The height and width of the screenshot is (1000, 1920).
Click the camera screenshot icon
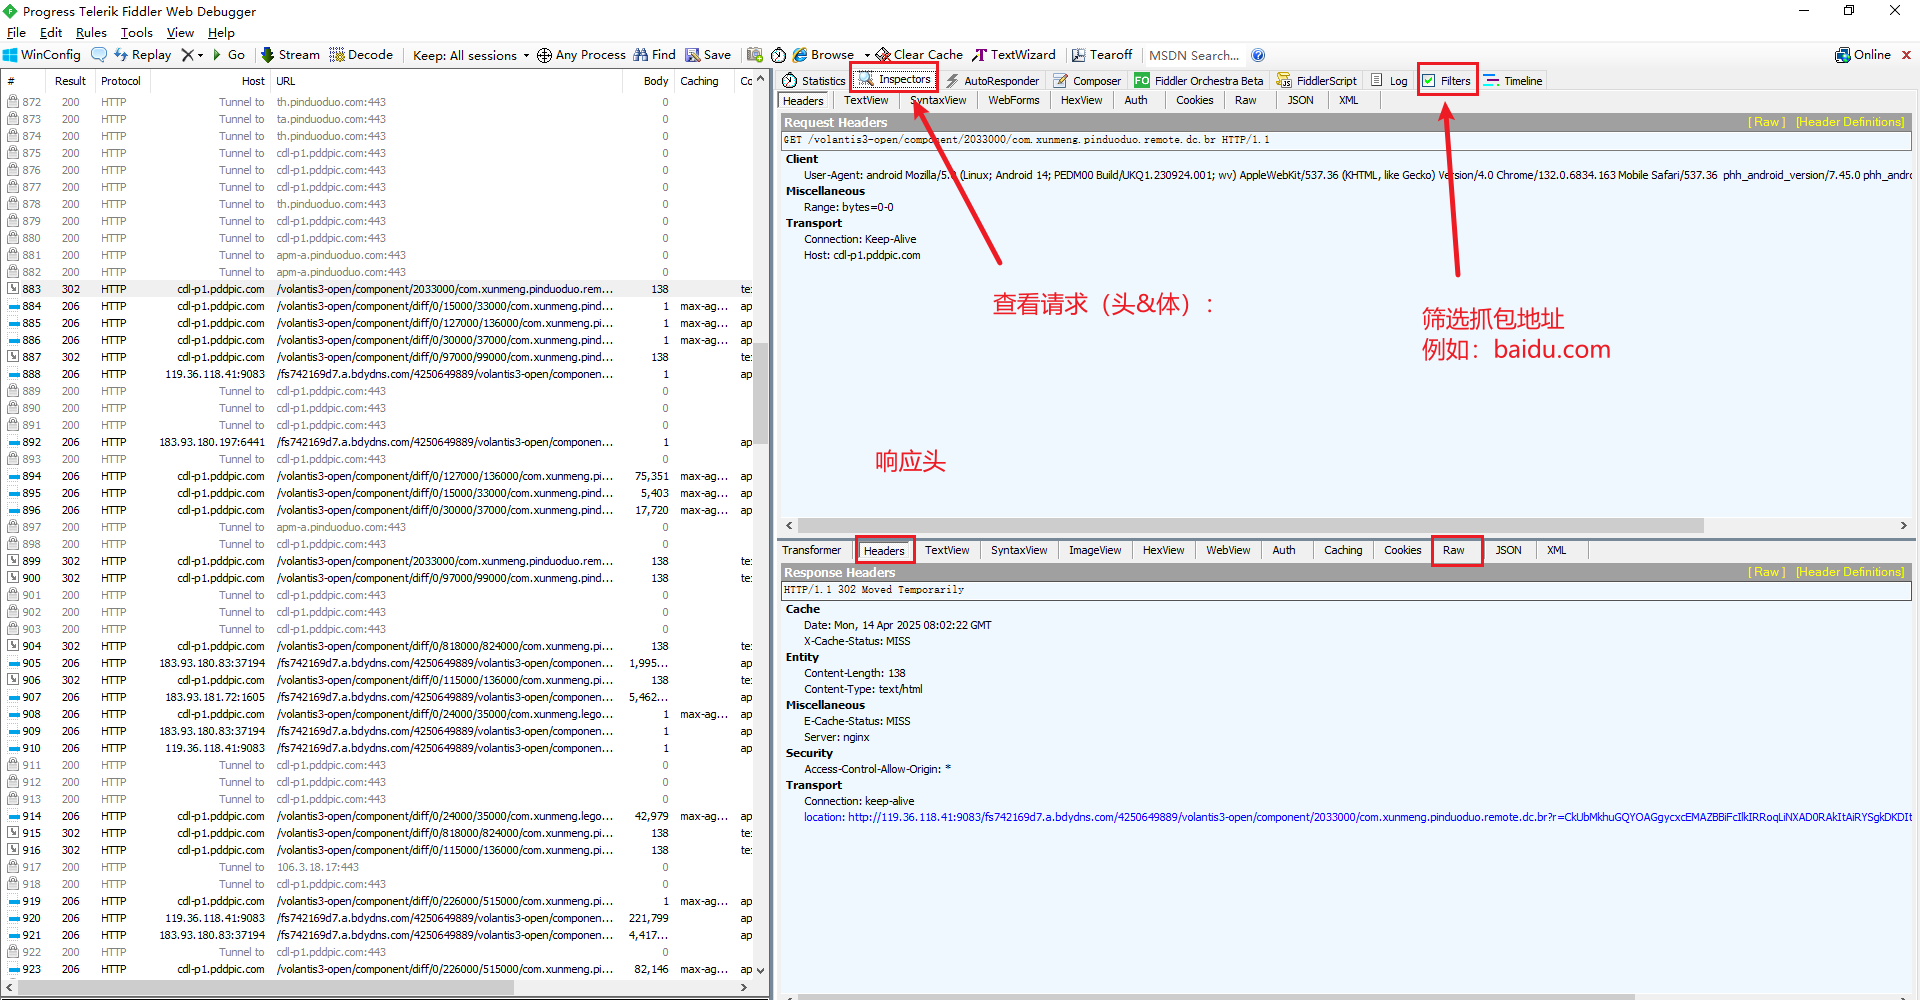[755, 55]
